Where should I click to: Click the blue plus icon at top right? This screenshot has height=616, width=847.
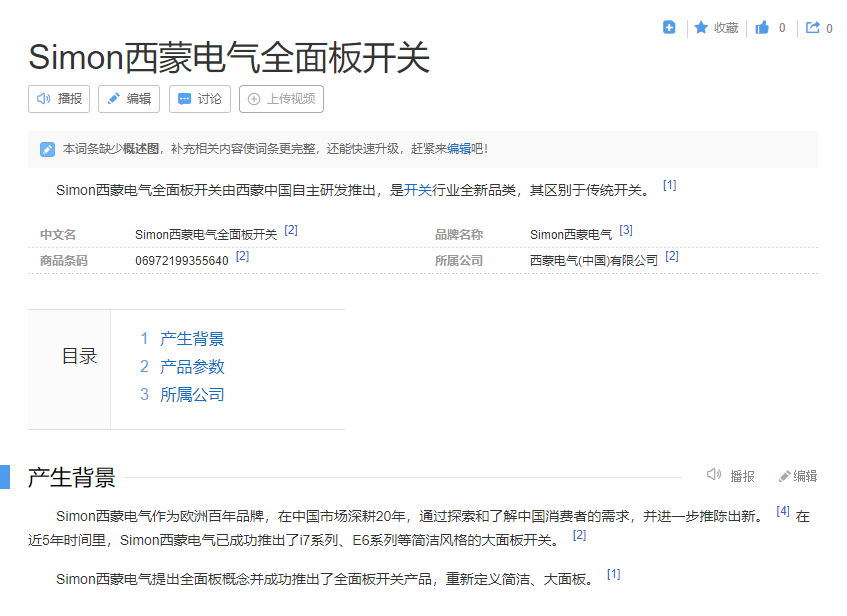click(669, 27)
